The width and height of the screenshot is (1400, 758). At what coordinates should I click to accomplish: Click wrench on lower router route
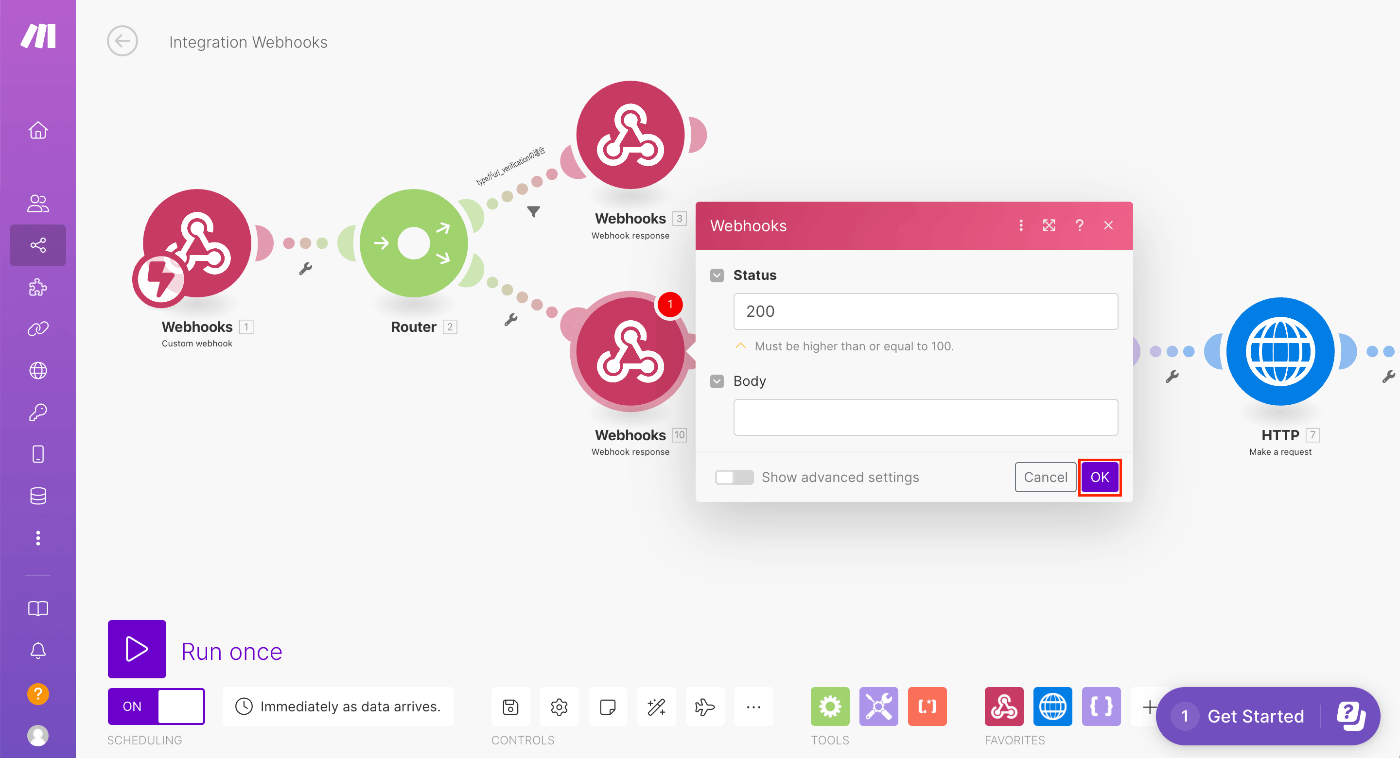pyautogui.click(x=511, y=320)
